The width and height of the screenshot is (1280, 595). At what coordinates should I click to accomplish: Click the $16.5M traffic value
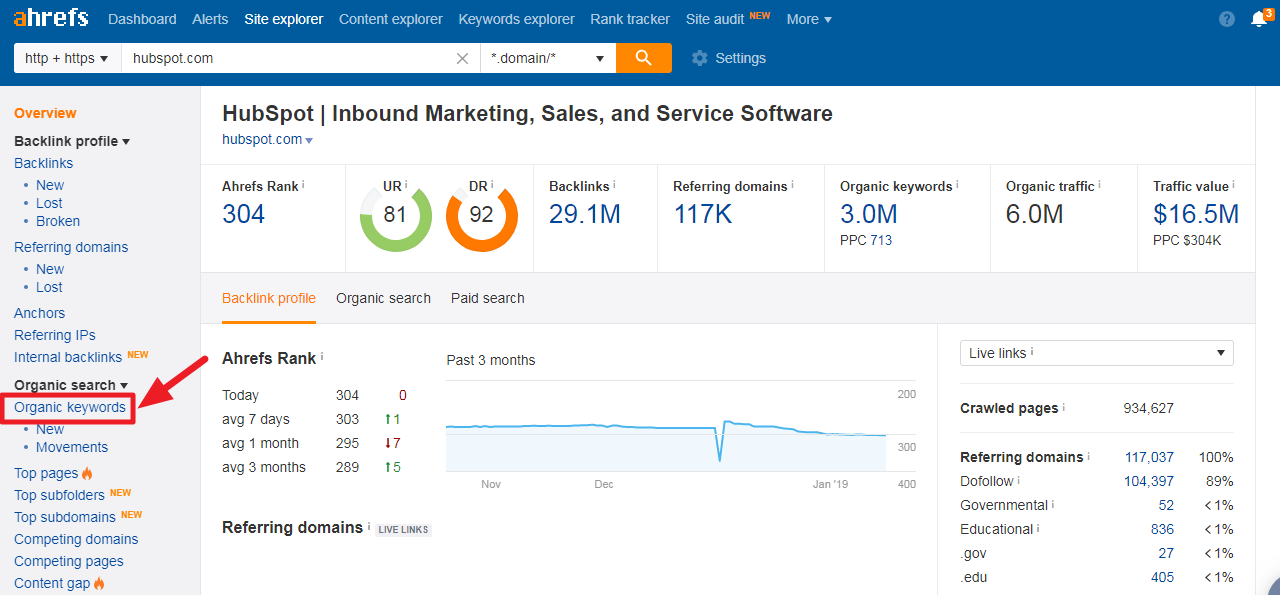(1196, 214)
